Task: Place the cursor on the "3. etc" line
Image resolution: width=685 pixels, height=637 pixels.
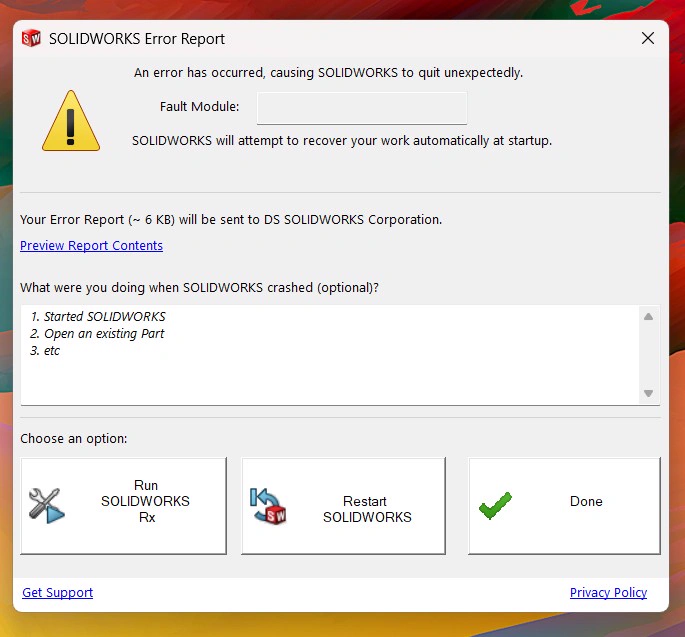Action: [x=45, y=351]
